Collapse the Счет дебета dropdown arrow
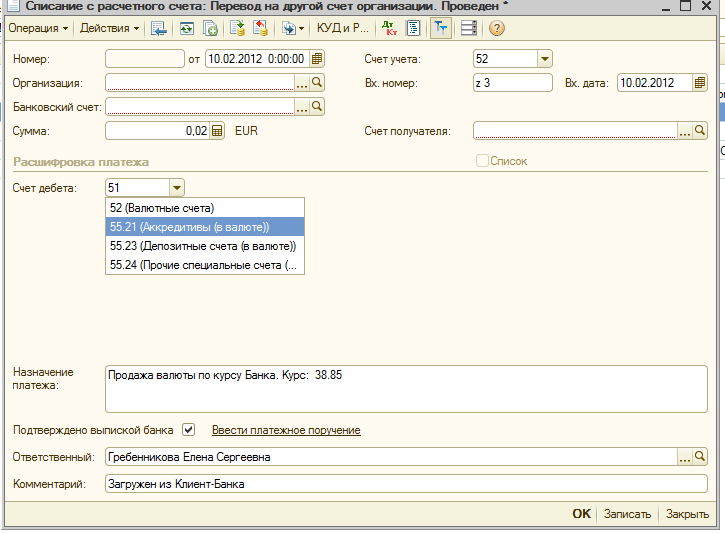The image size is (725, 533). pyautogui.click(x=177, y=187)
